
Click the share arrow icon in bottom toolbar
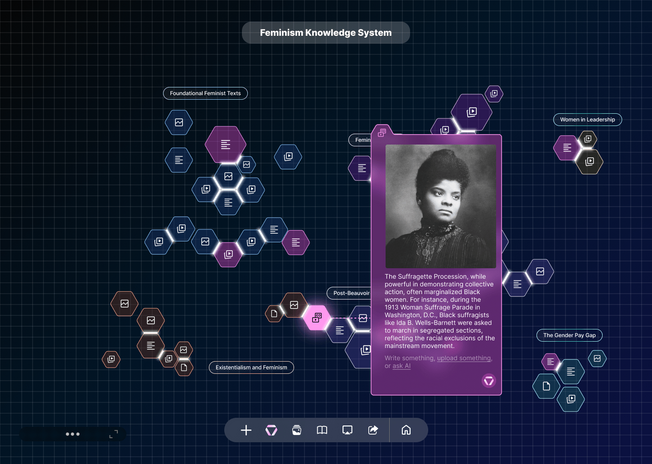pyautogui.click(x=373, y=430)
